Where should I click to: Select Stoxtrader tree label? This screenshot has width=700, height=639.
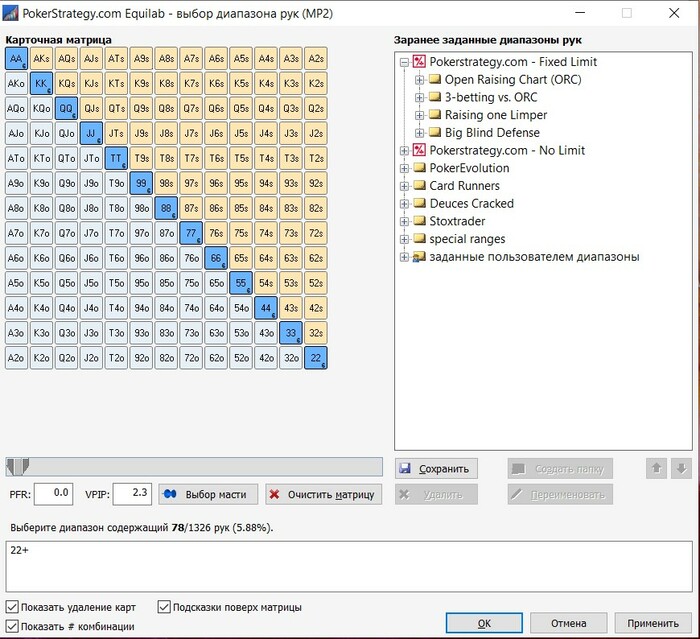click(x=457, y=221)
